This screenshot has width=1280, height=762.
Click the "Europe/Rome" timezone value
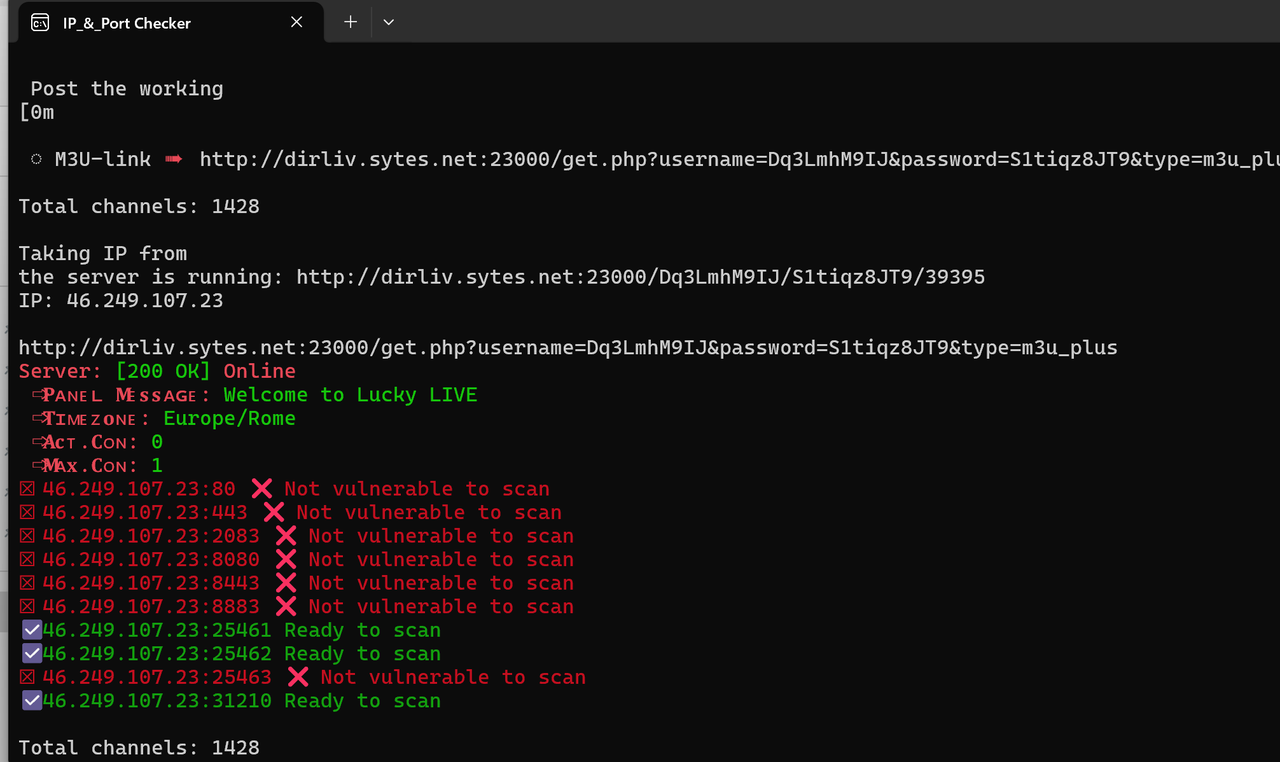pos(229,418)
